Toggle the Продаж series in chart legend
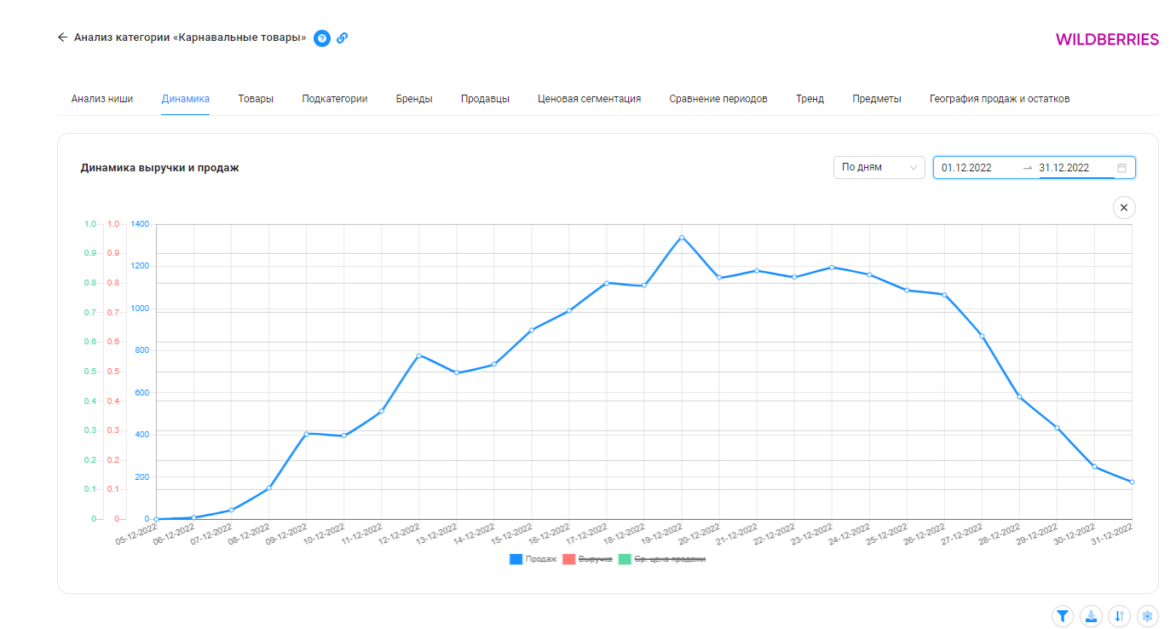This screenshot has width=1176, height=629. 533,559
